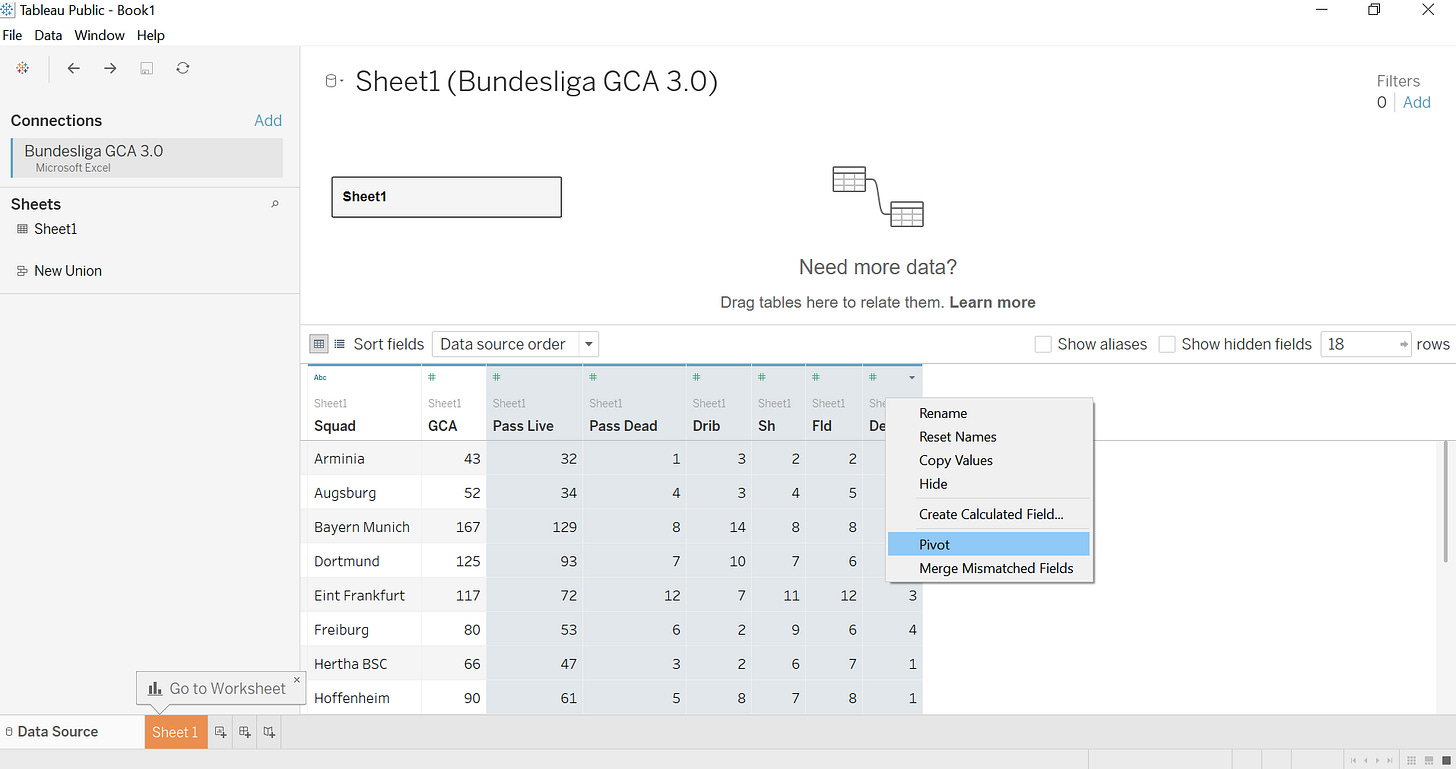Add a new story tab icon
The width and height of the screenshot is (1456, 769).
pyautogui.click(x=269, y=732)
